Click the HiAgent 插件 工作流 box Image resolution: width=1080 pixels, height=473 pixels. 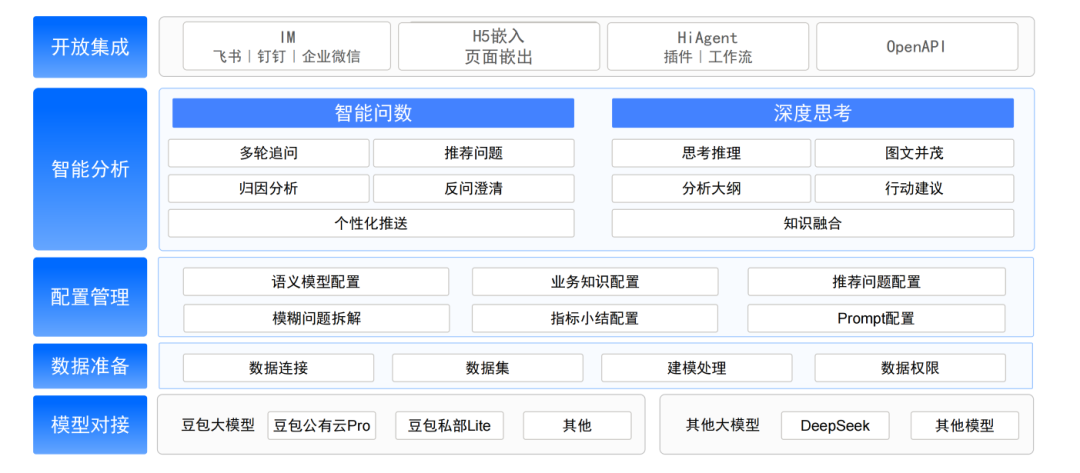pyautogui.click(x=707, y=46)
